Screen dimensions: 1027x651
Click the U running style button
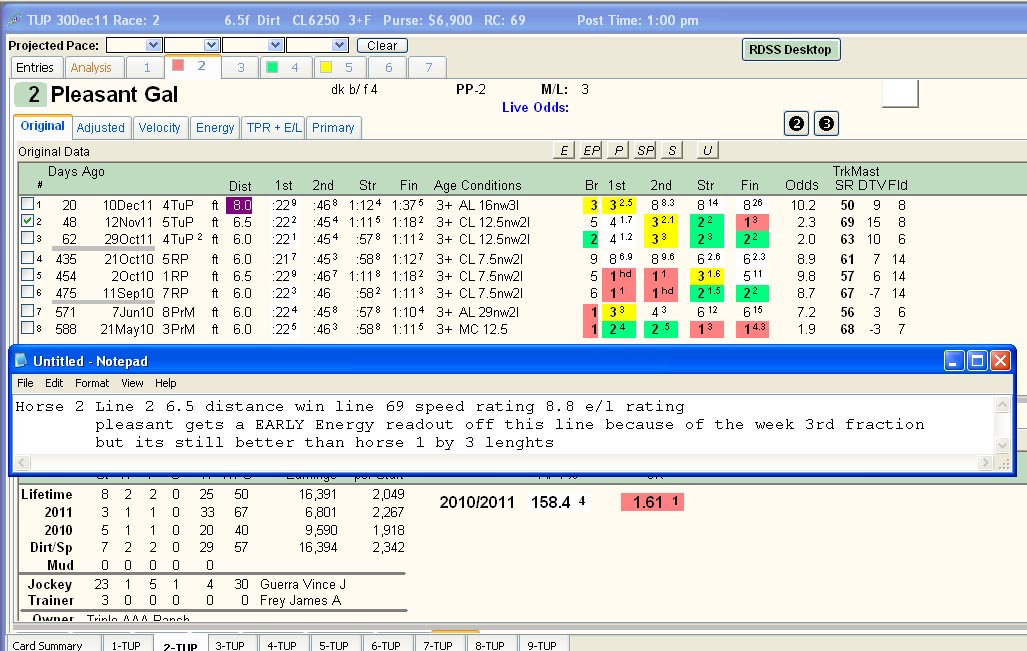click(707, 151)
